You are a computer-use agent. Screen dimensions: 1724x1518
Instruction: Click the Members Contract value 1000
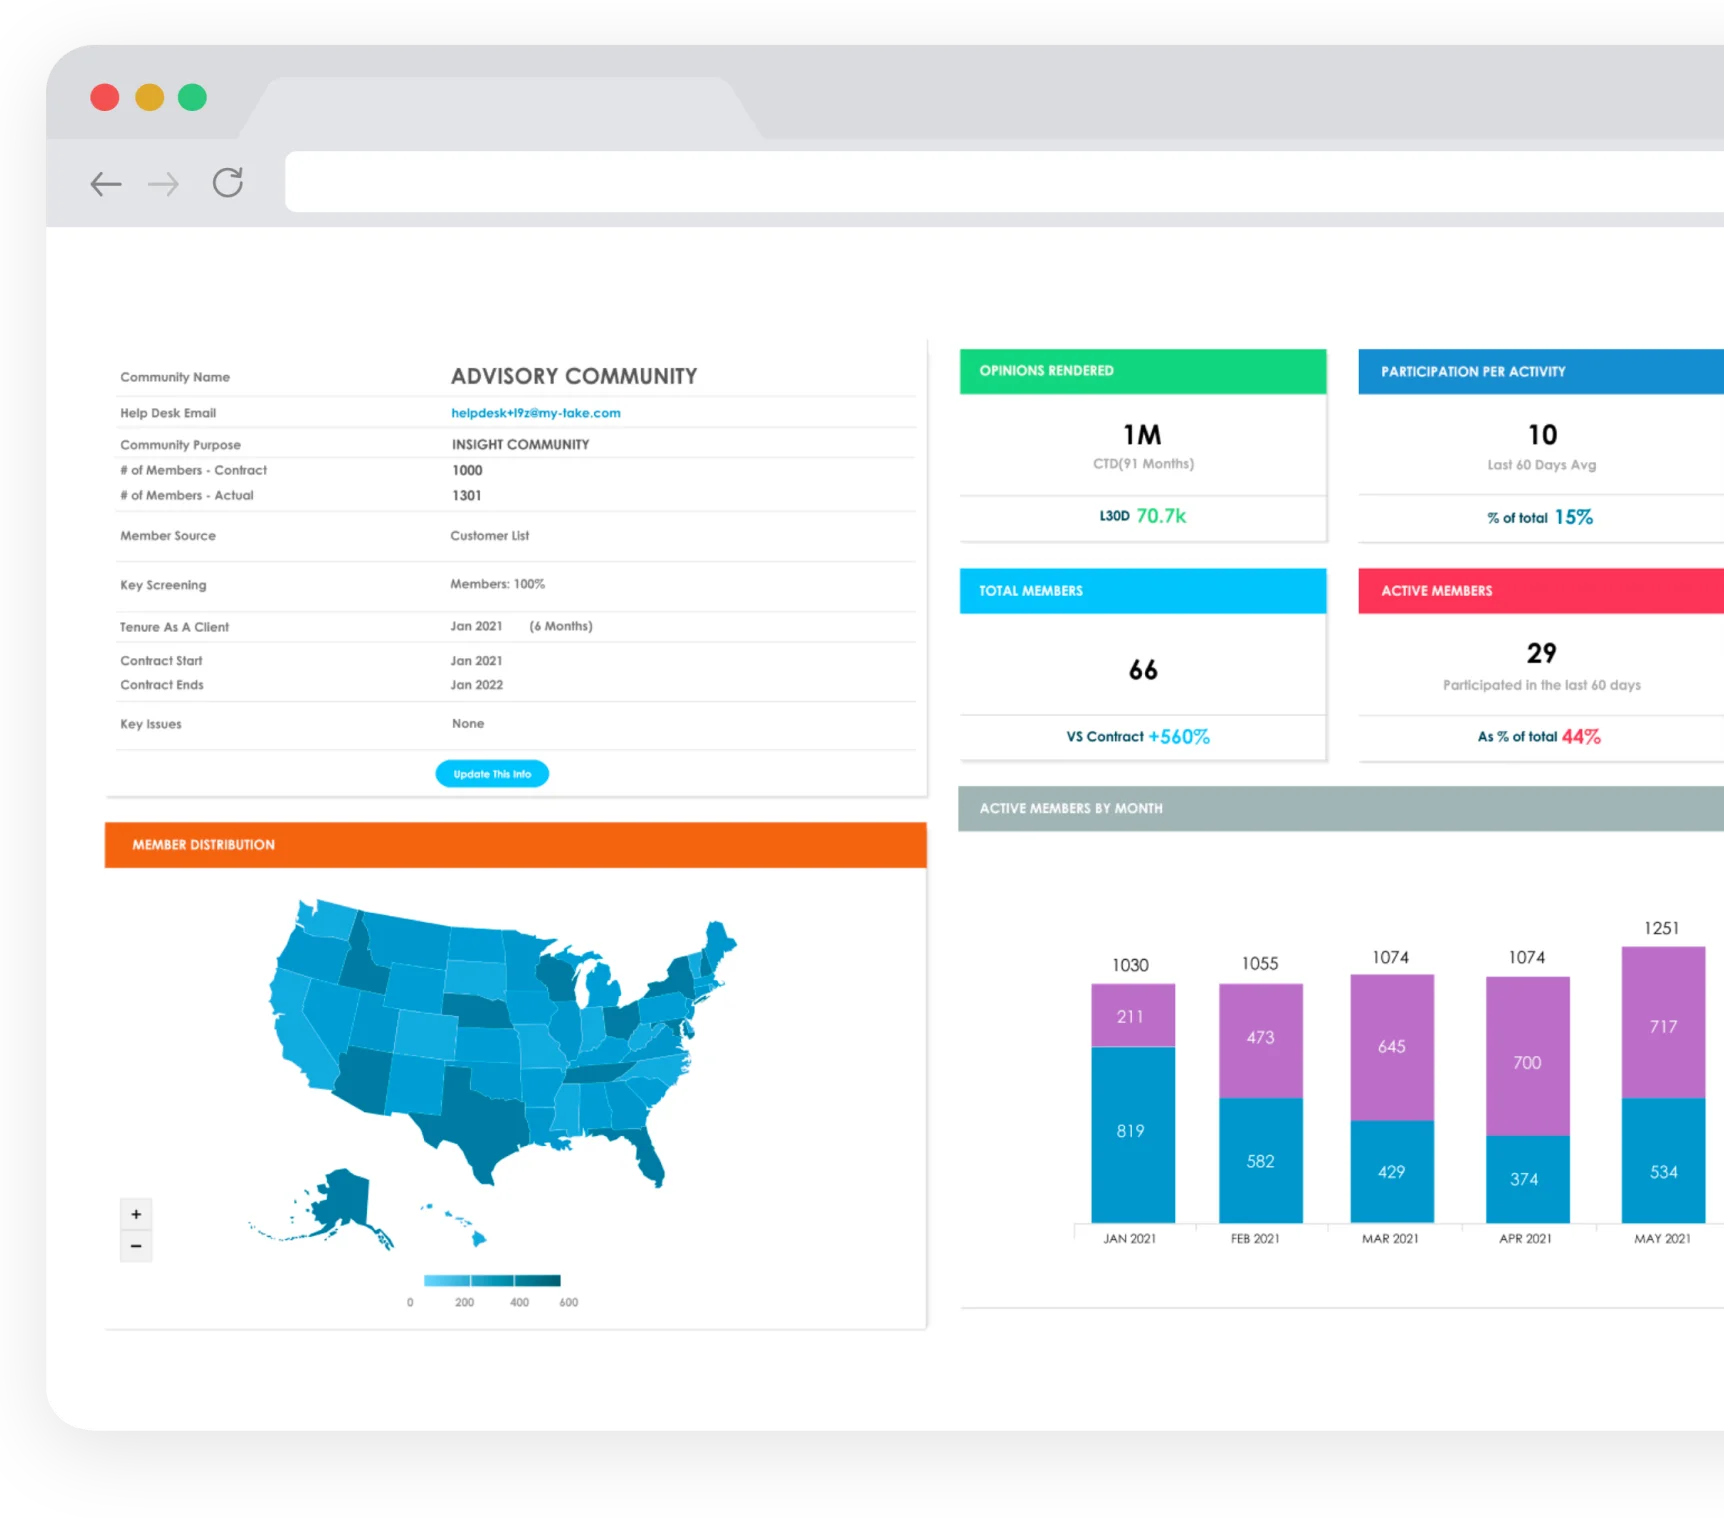467,470
